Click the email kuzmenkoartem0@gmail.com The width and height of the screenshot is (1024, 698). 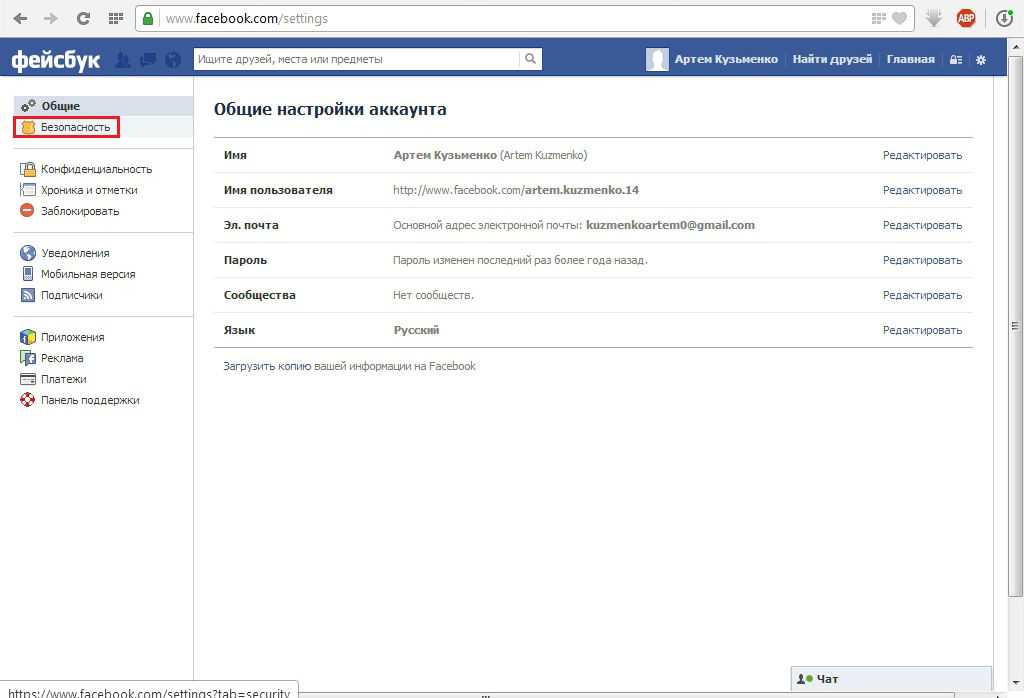tap(670, 225)
